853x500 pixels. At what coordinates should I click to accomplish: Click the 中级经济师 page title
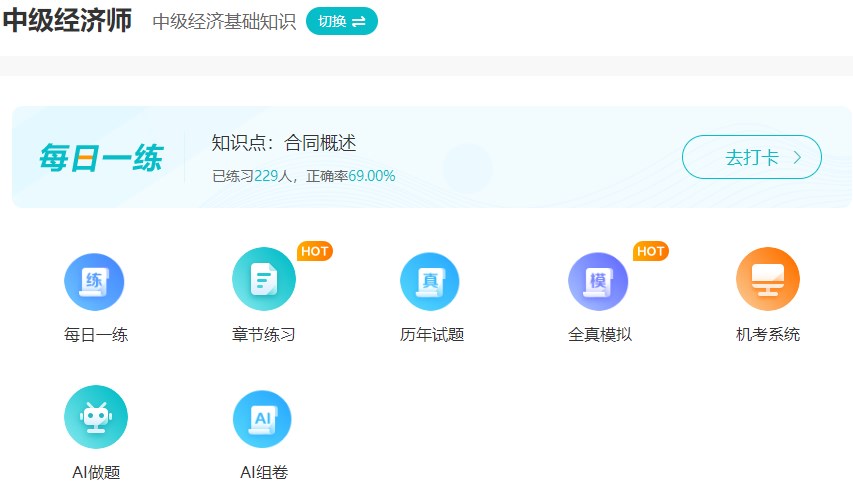67,20
